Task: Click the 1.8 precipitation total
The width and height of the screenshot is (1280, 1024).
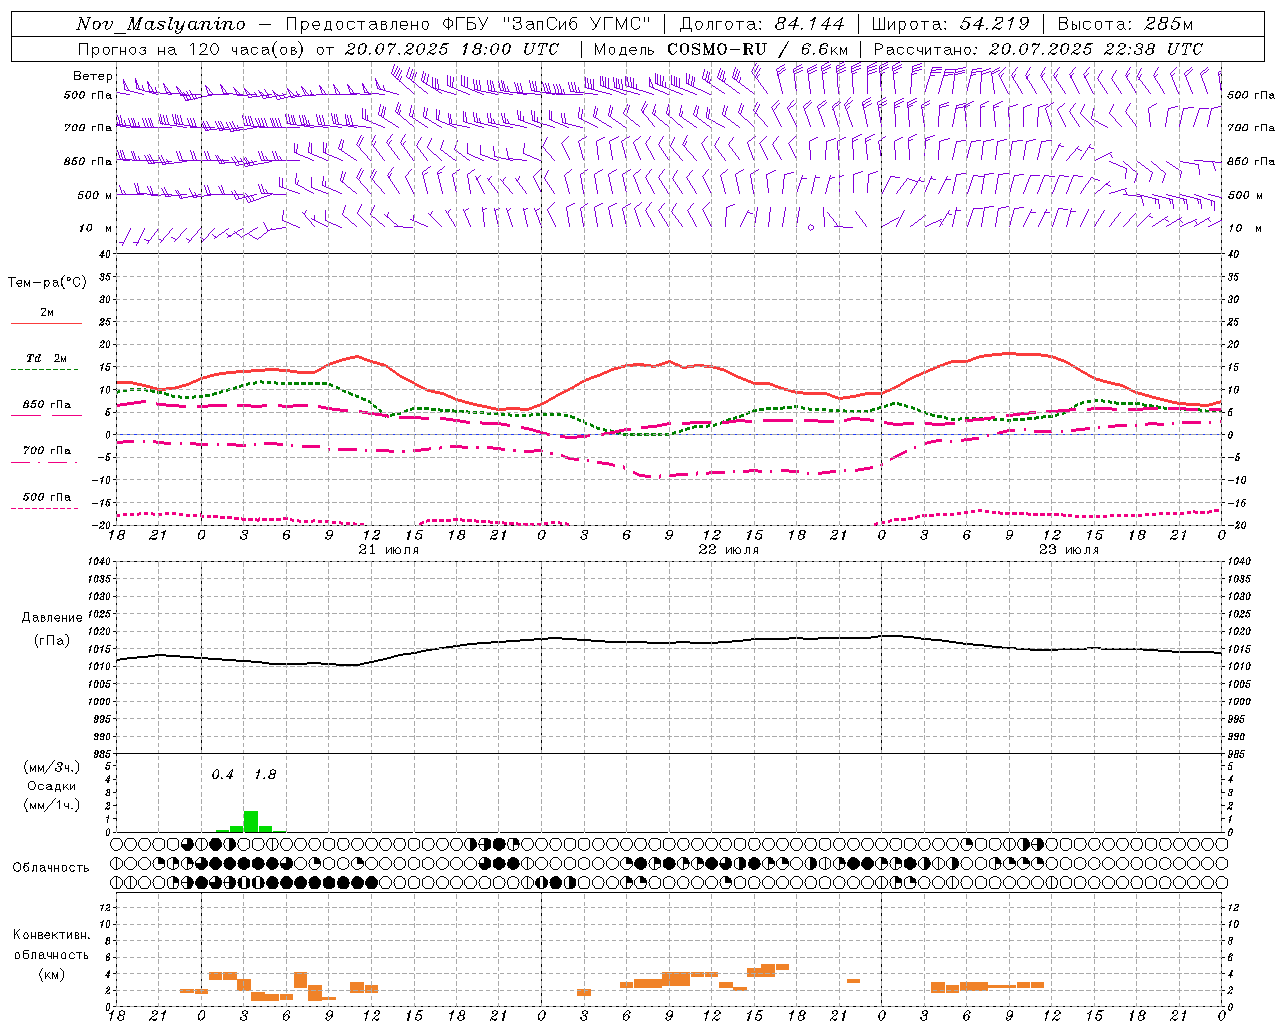Action: (265, 775)
